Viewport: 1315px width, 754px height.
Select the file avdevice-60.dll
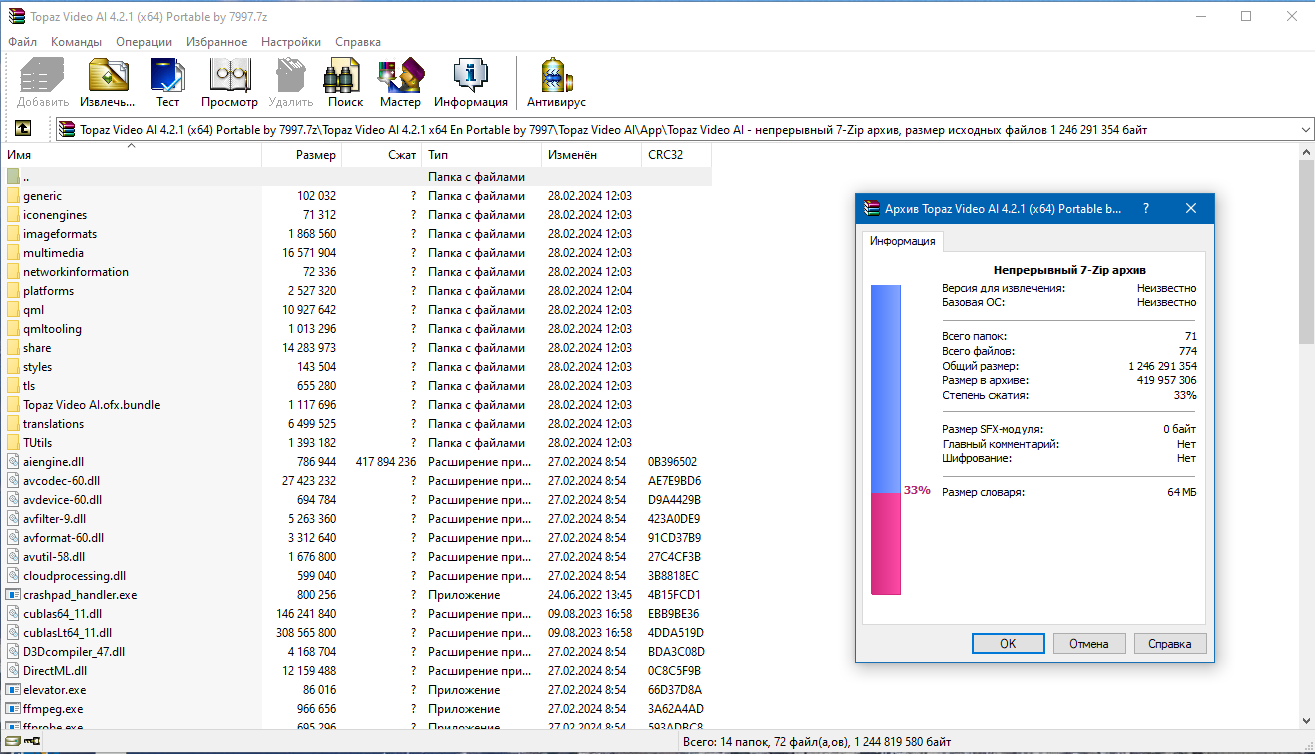pyautogui.click(x=62, y=500)
